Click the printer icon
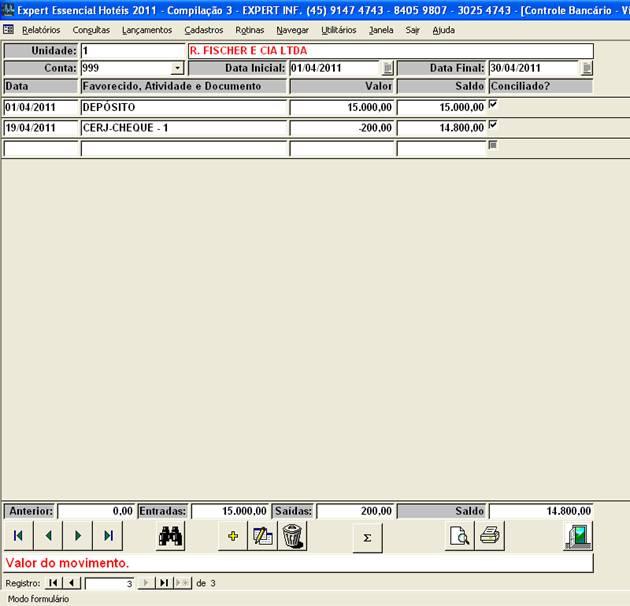Screen dimensions: 630x606 pos(489,536)
